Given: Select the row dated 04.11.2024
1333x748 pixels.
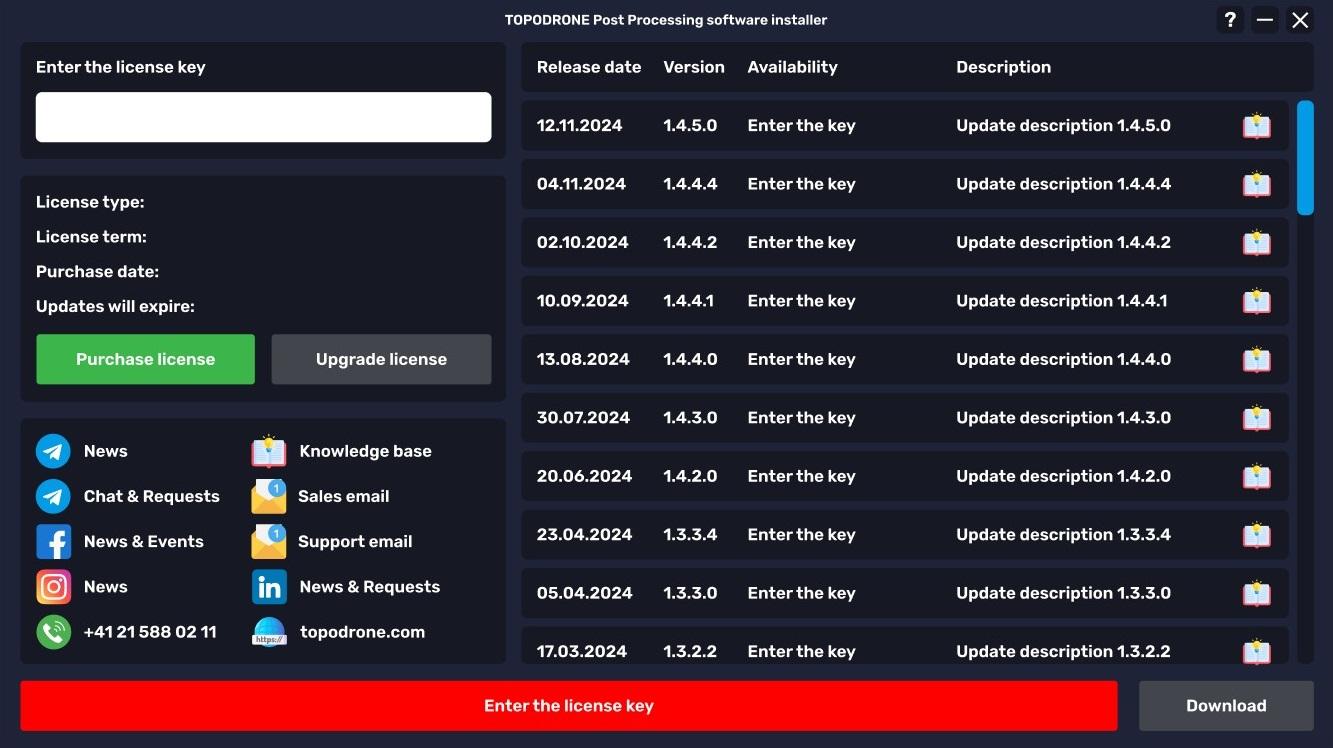Looking at the screenshot, I should (905, 184).
